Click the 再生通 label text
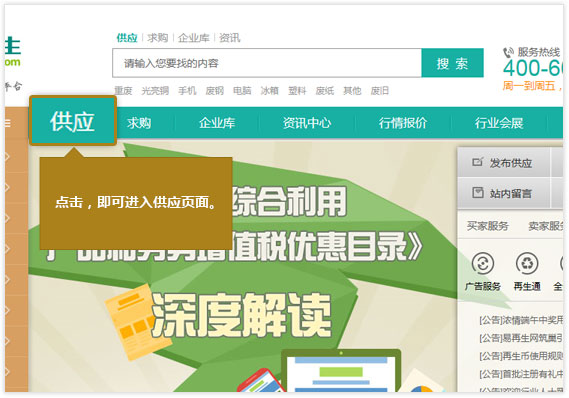 tap(527, 286)
